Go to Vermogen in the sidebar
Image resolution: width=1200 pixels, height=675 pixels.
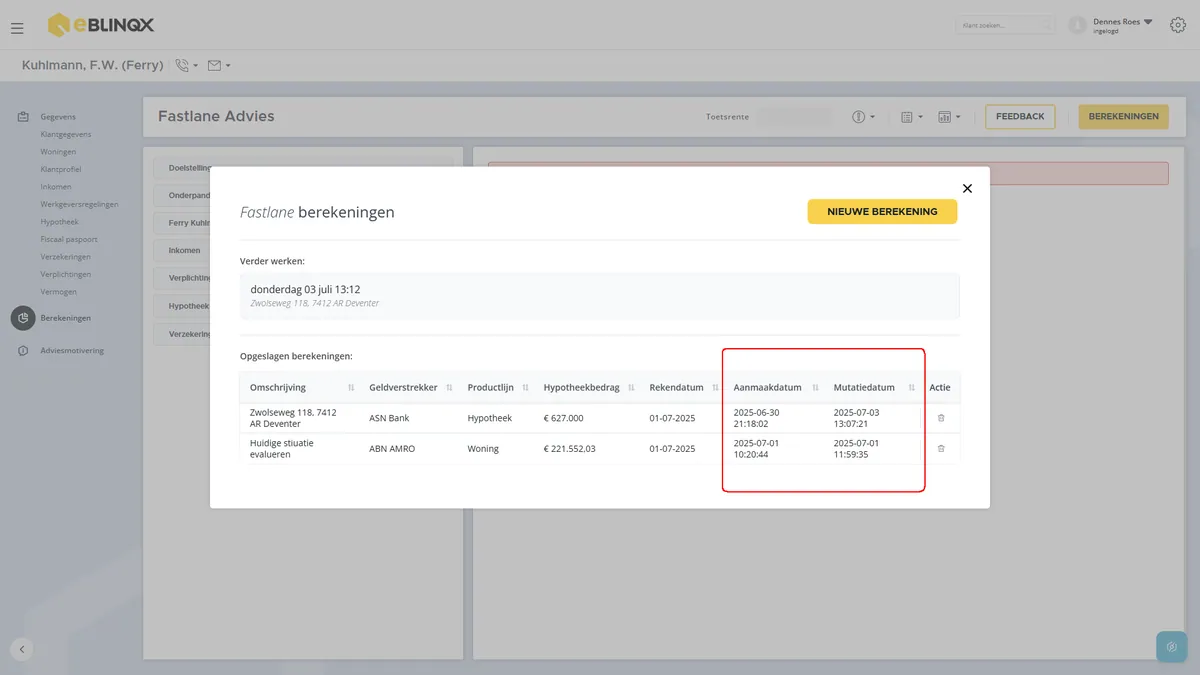[x=59, y=292]
